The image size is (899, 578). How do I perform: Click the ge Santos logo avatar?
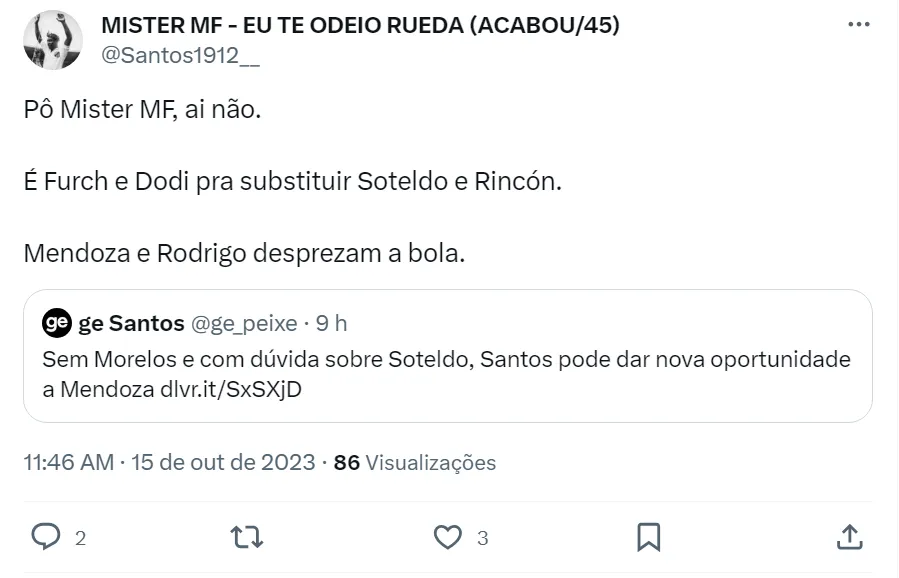click(x=57, y=323)
